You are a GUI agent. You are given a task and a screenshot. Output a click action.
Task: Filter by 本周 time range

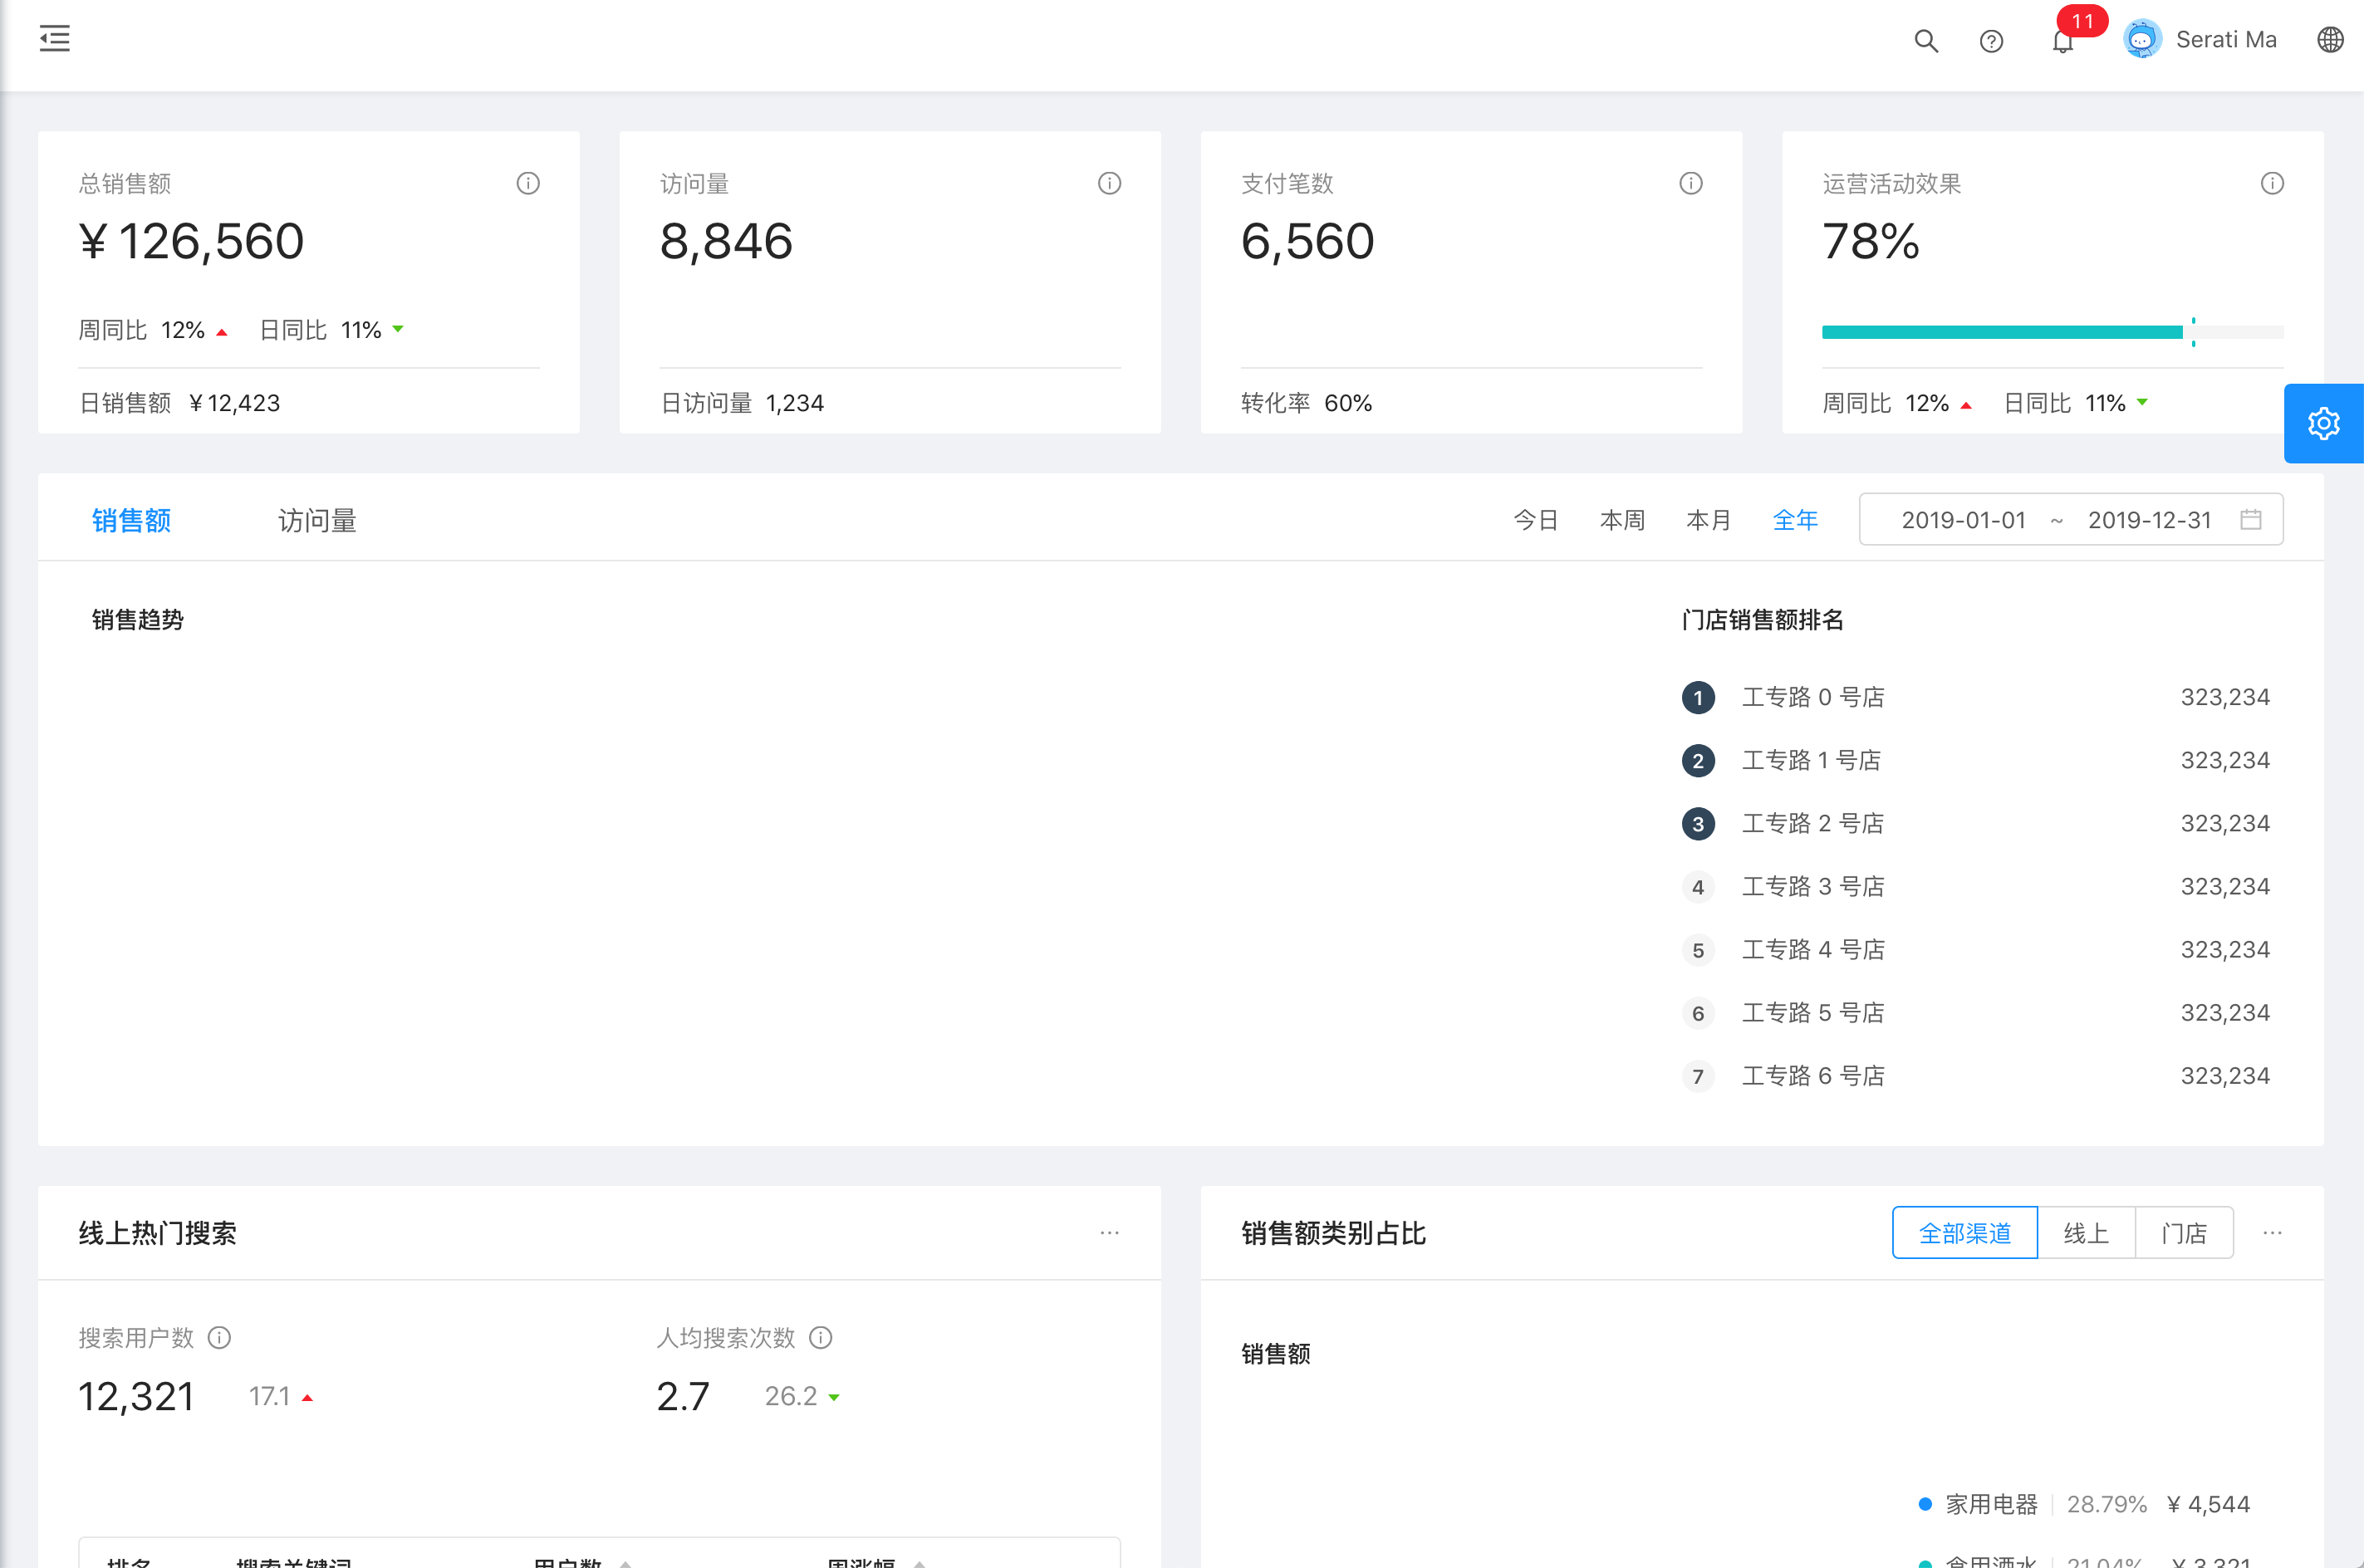(1622, 520)
